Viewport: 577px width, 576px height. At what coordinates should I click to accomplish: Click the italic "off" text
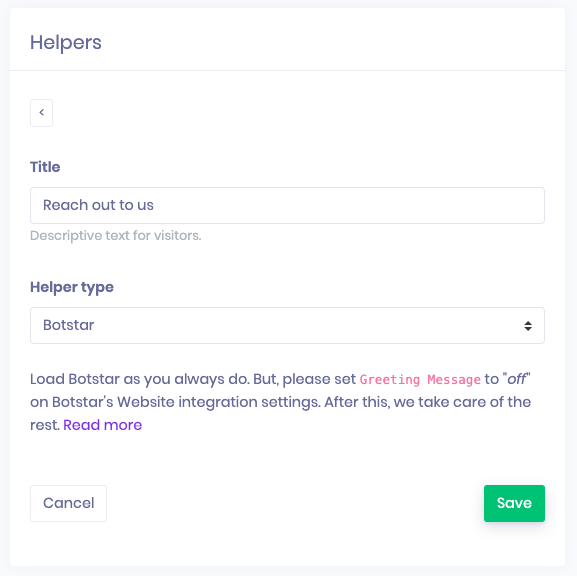(516, 379)
